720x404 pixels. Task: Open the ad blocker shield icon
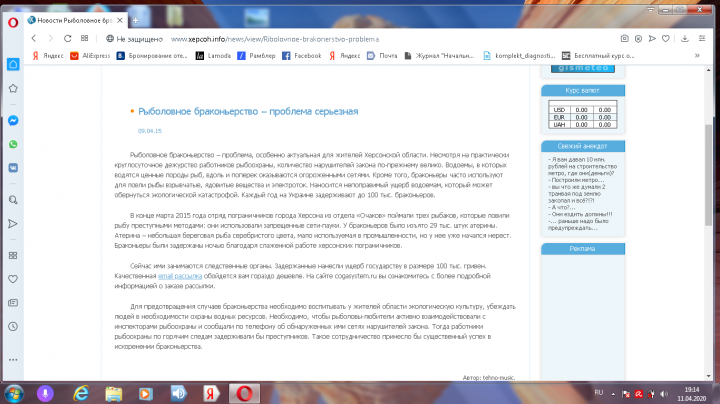point(638,39)
